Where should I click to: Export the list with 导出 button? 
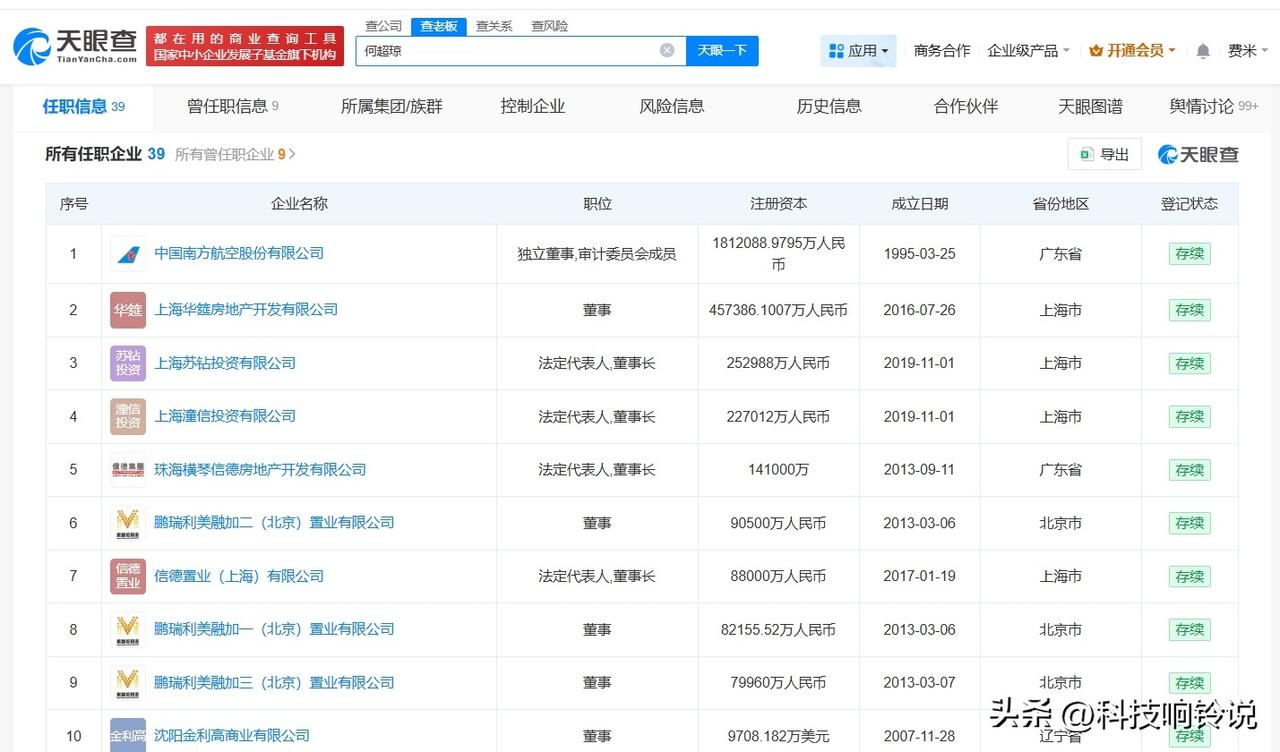click(x=1105, y=154)
